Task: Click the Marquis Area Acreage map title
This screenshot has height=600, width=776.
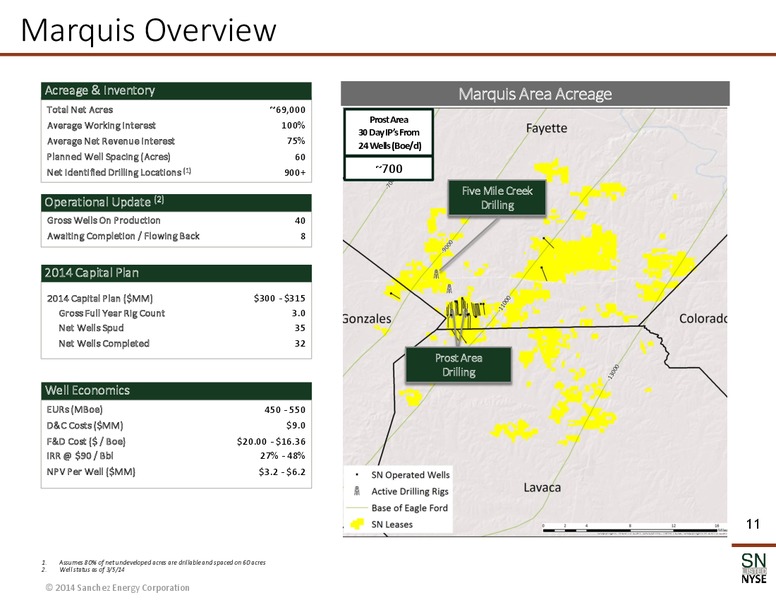Action: 535,94
